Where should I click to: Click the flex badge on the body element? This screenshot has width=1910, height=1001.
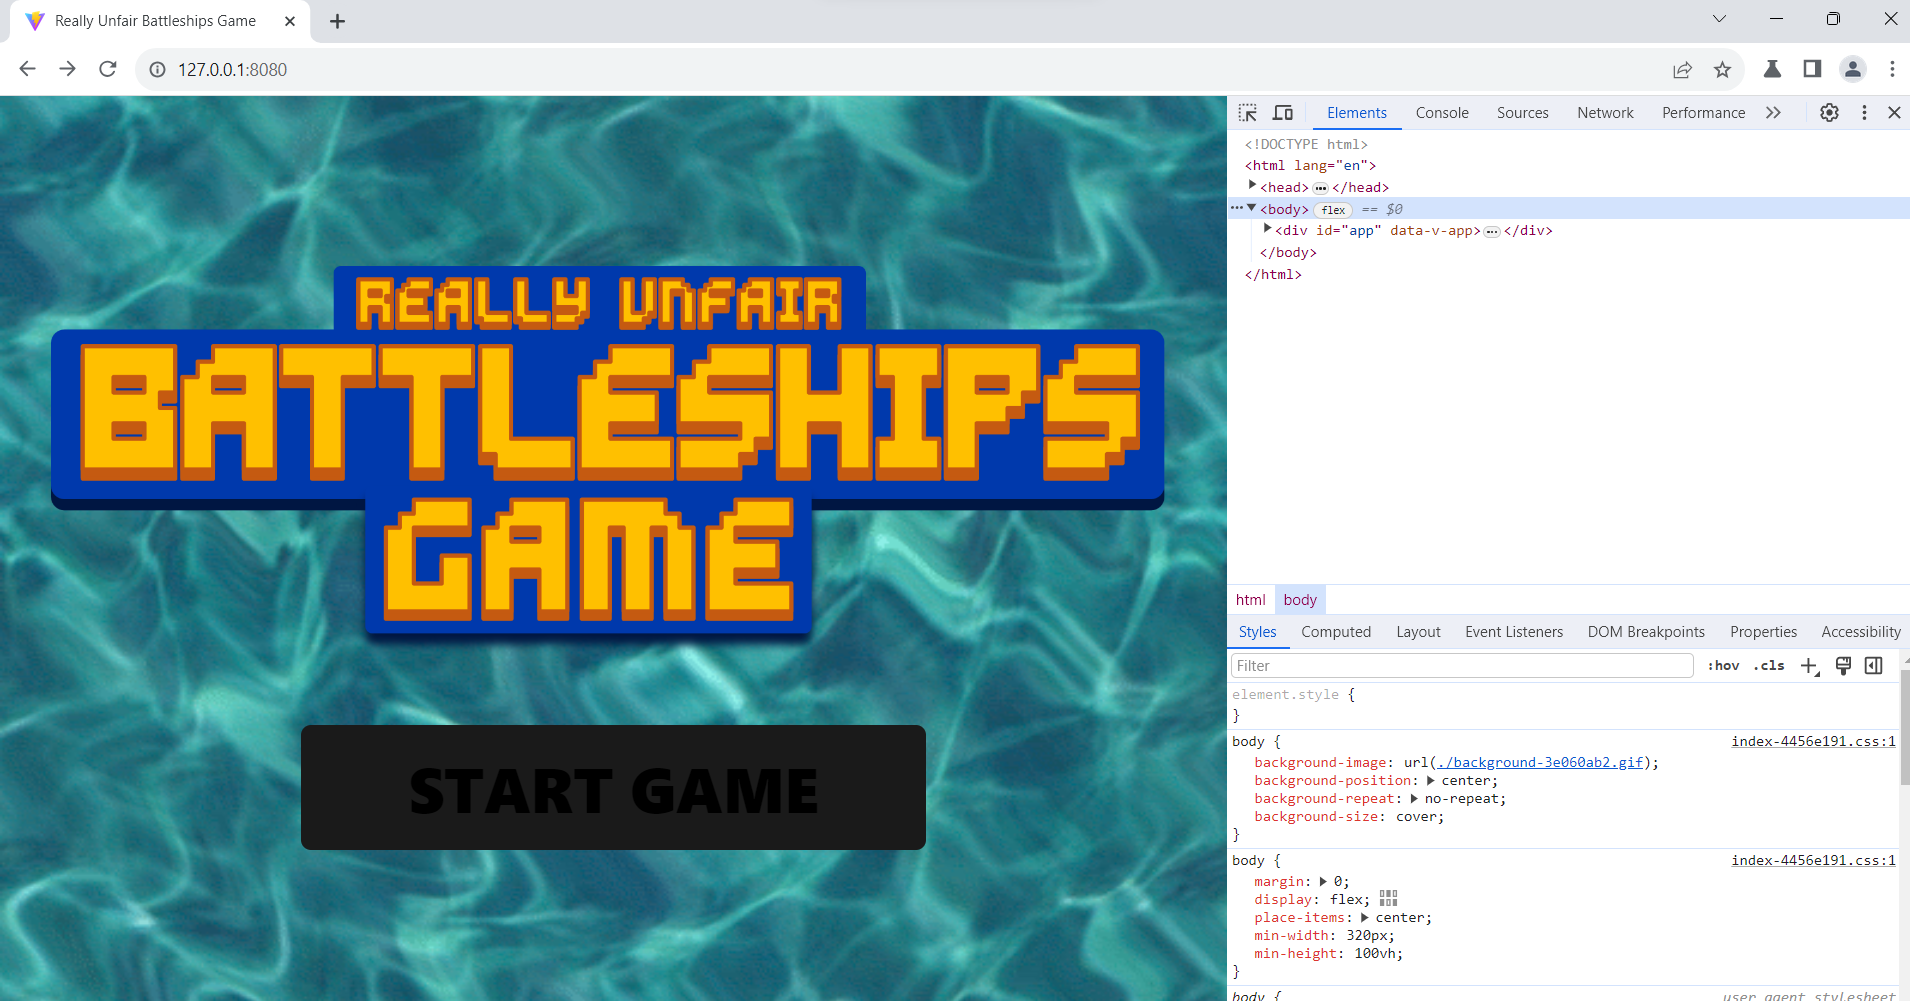1333,210
